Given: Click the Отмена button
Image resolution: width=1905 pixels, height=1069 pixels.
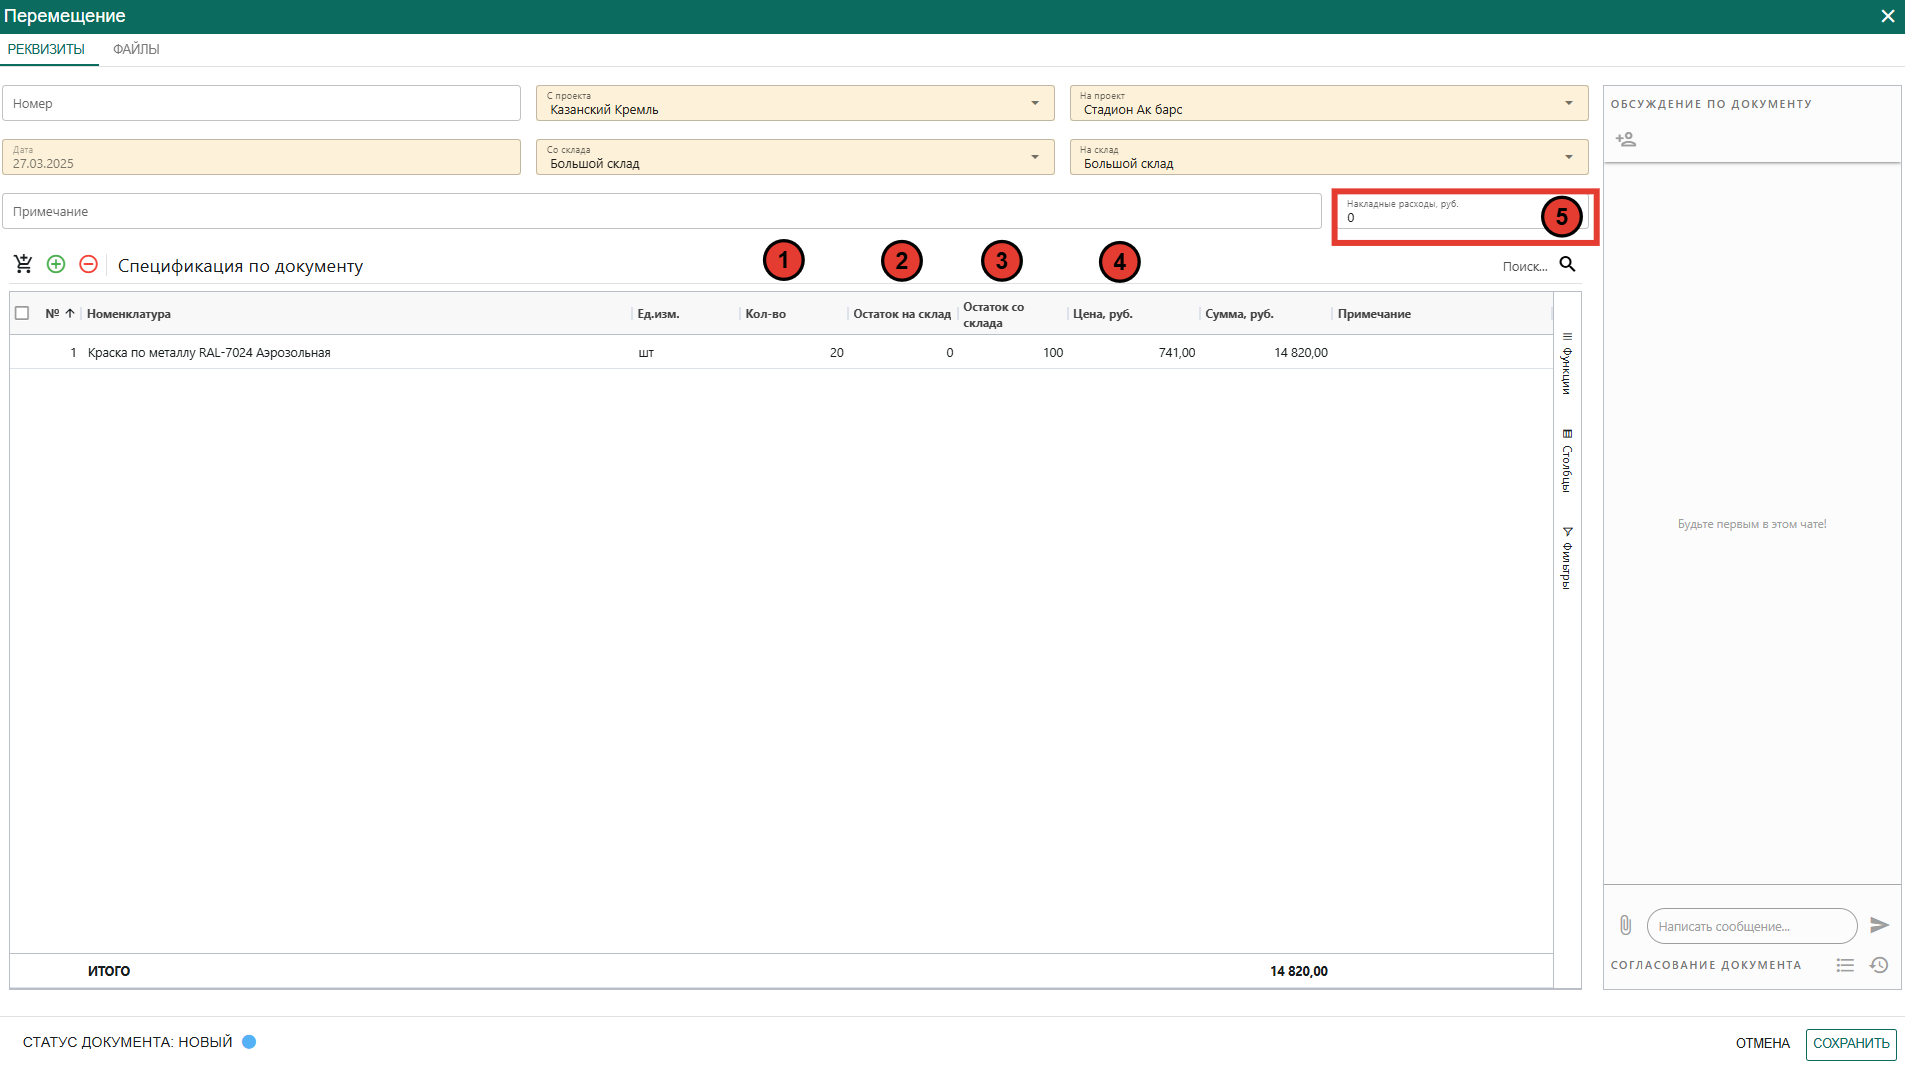Looking at the screenshot, I should tap(1762, 1043).
